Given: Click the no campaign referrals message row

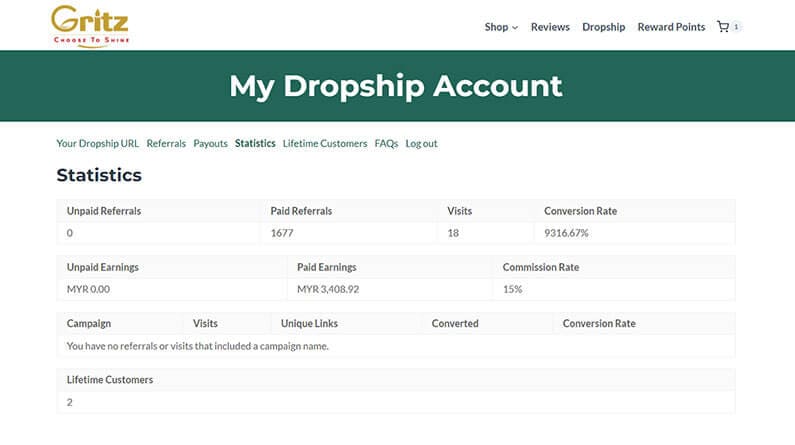Looking at the screenshot, I should coord(198,346).
